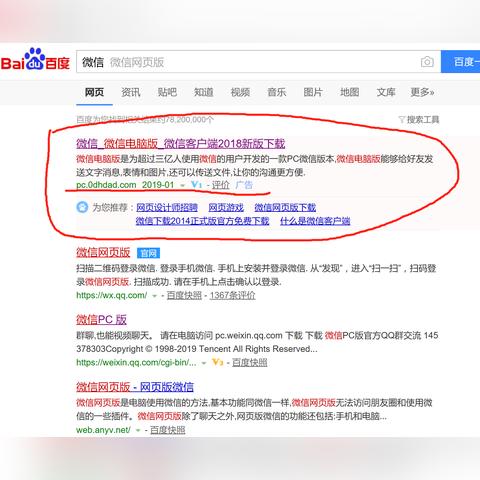Expand dropdown next to wx.qq.com
The image size is (480, 480).
pos(154,296)
